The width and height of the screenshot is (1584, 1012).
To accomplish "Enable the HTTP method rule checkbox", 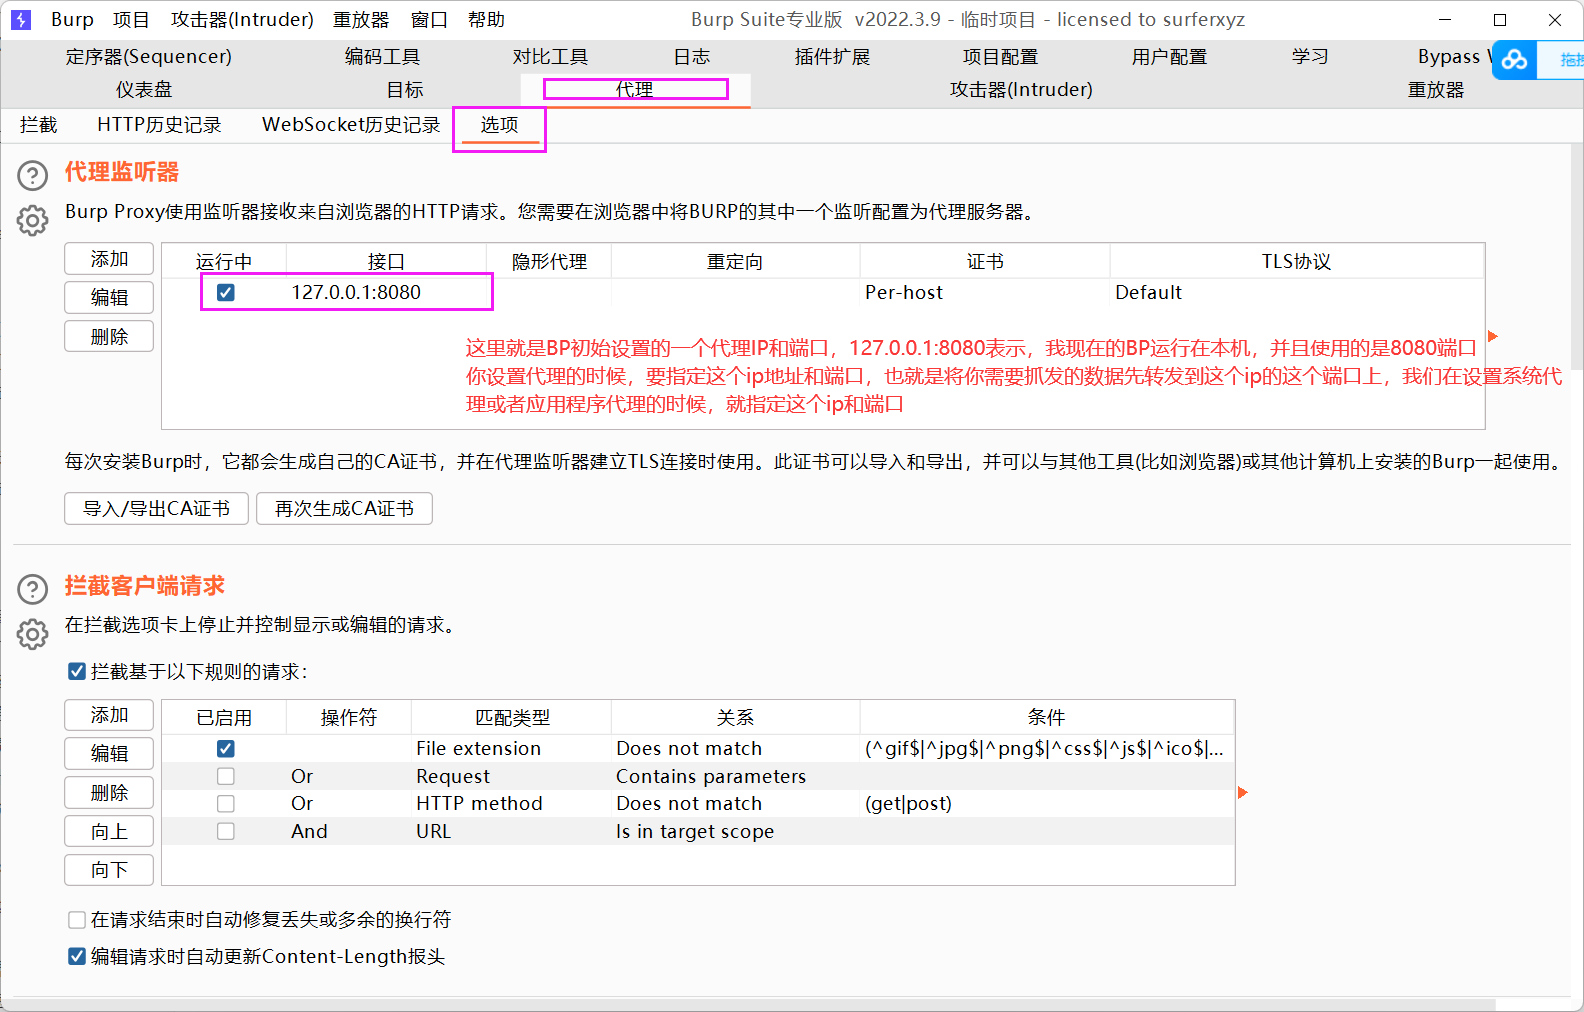I will pyautogui.click(x=226, y=804).
